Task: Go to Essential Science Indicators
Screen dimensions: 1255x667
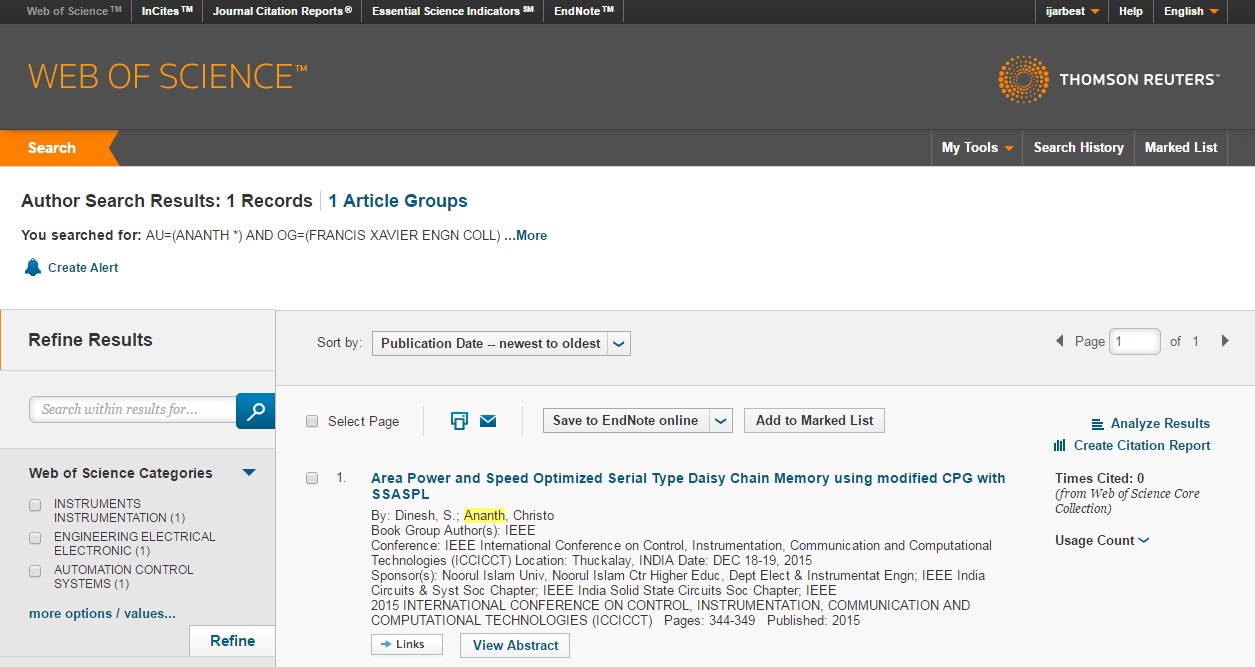Action: pos(452,11)
